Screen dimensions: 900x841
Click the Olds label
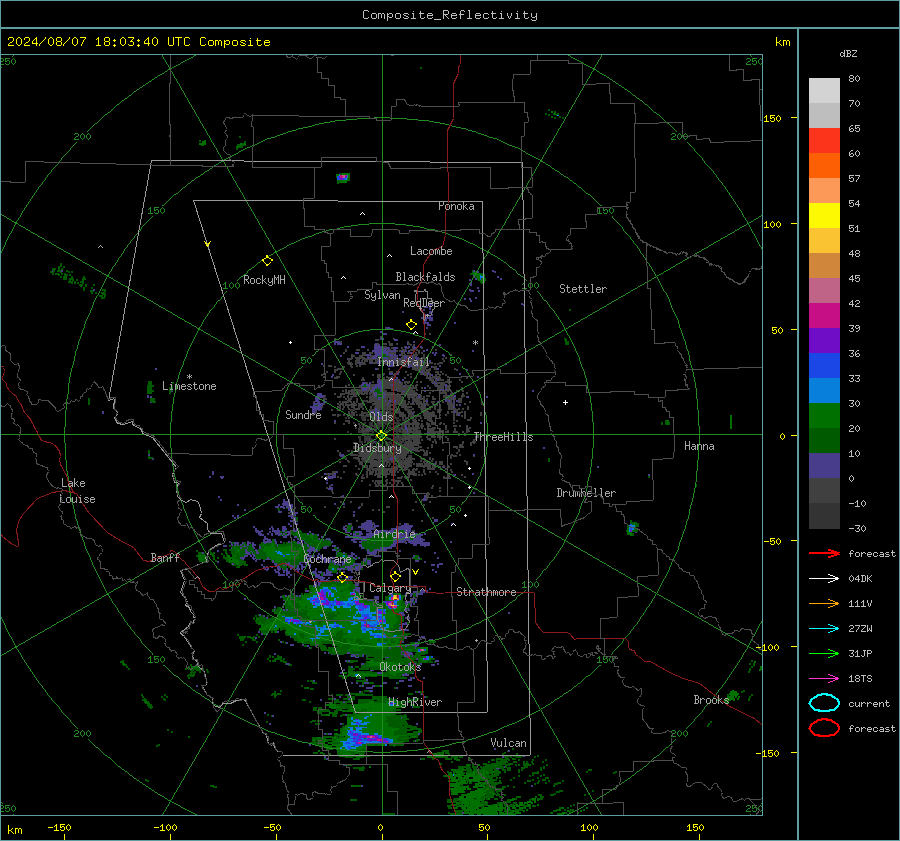pyautogui.click(x=381, y=417)
